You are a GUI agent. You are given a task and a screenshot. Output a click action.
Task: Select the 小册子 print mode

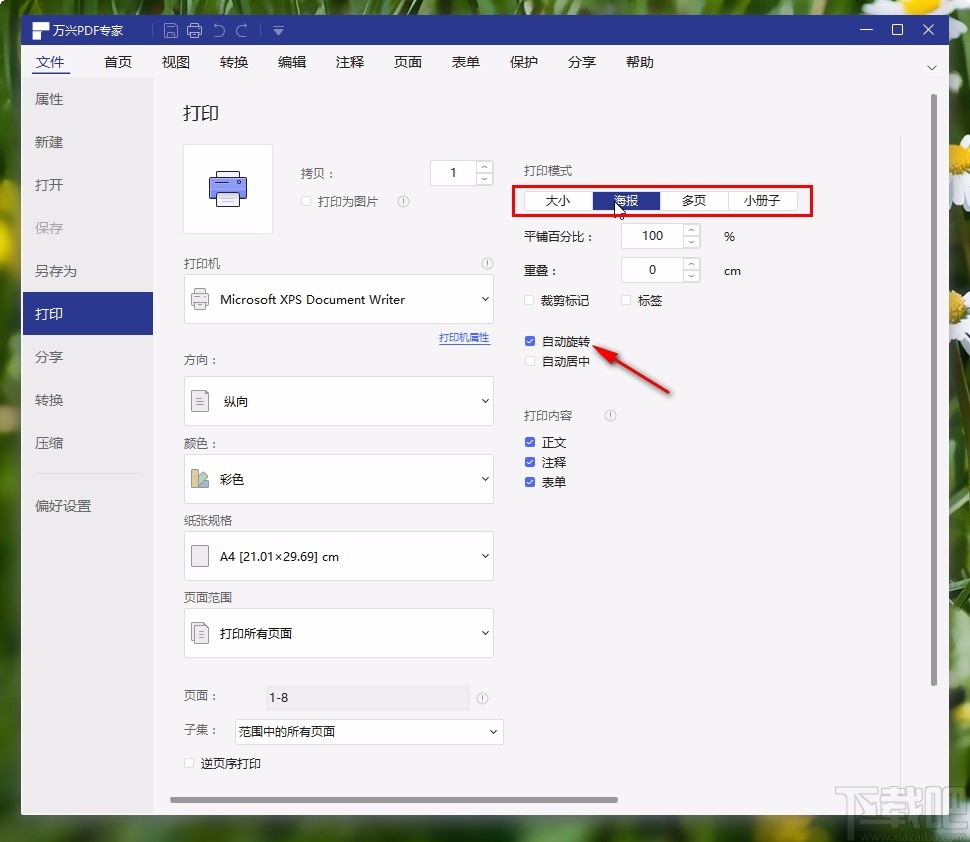[763, 200]
